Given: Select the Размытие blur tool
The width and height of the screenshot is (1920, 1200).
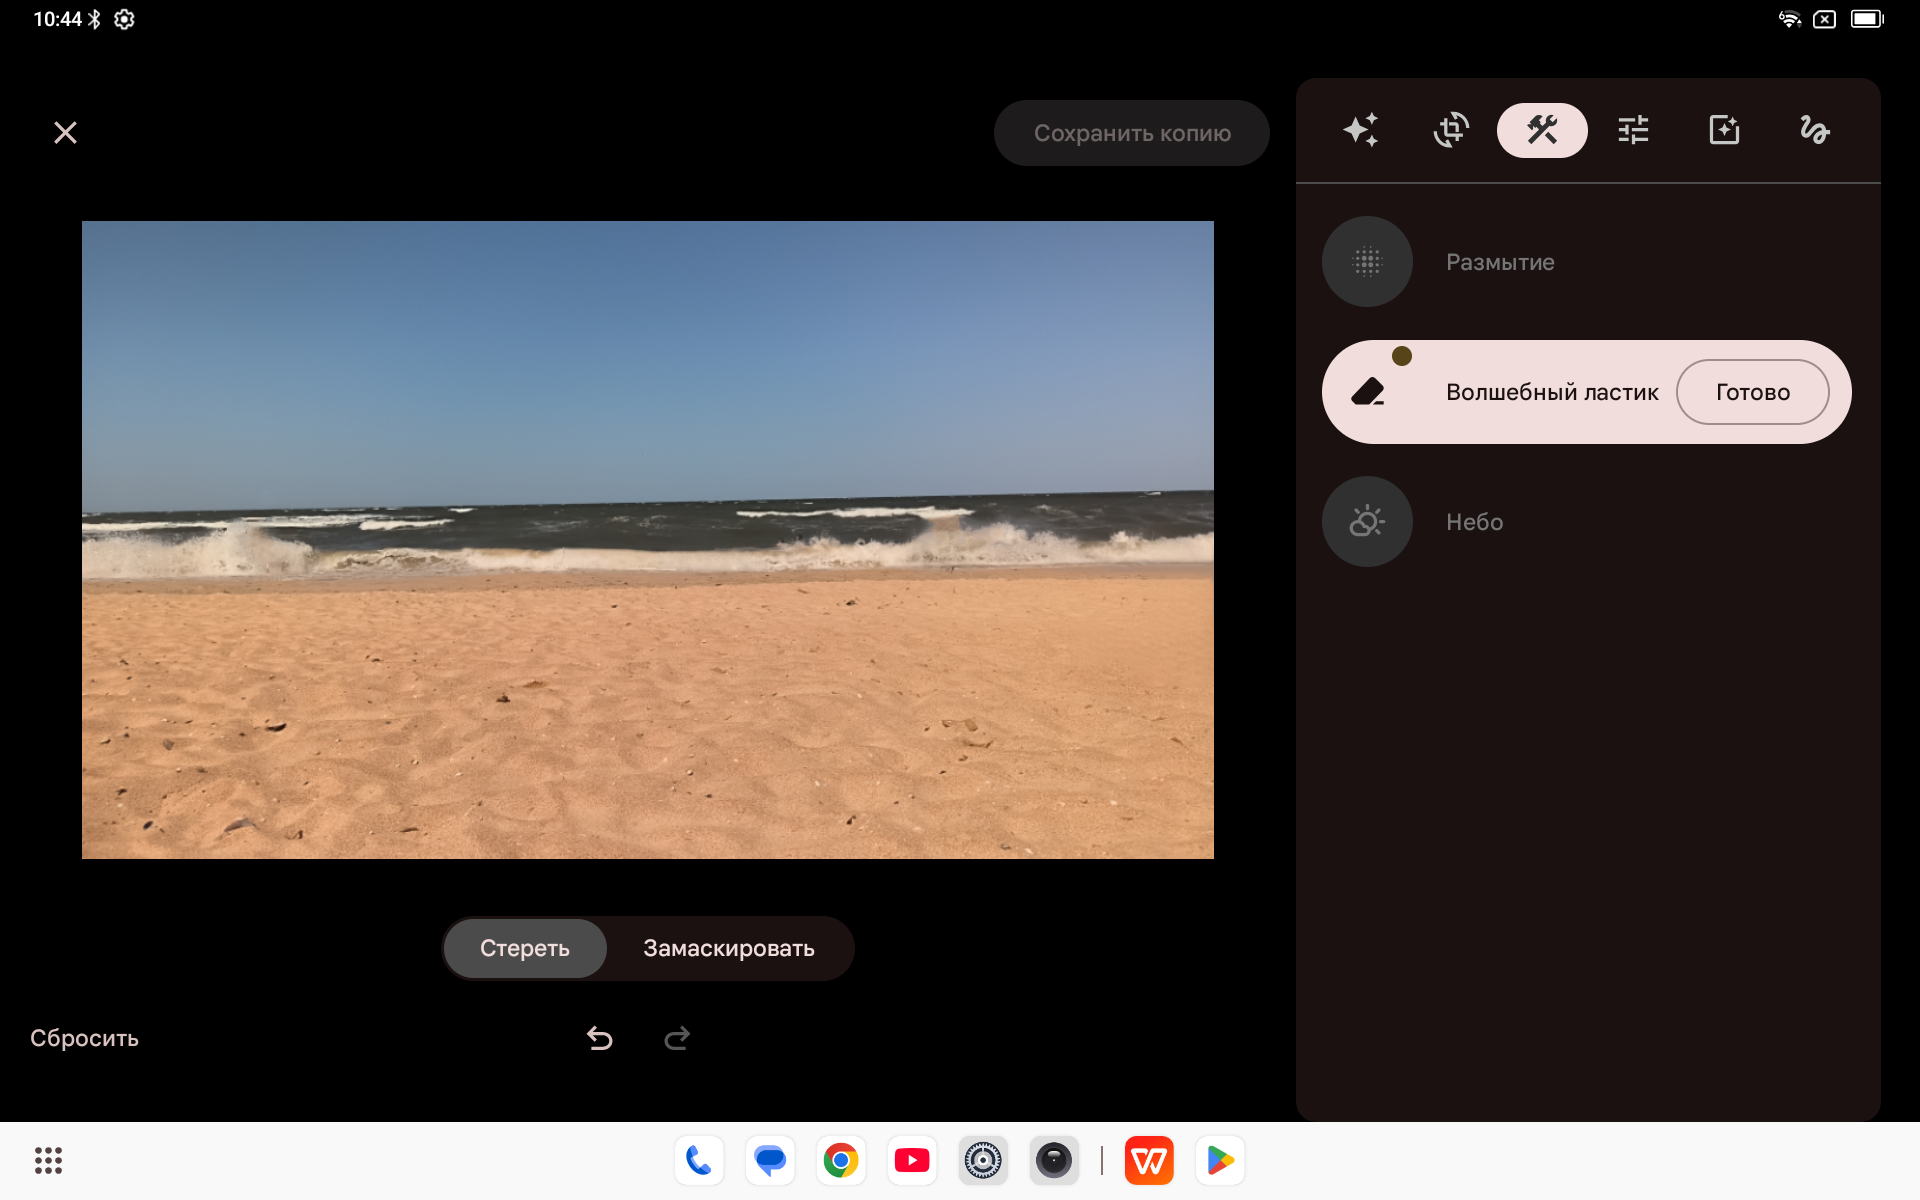Looking at the screenshot, I should [1367, 262].
